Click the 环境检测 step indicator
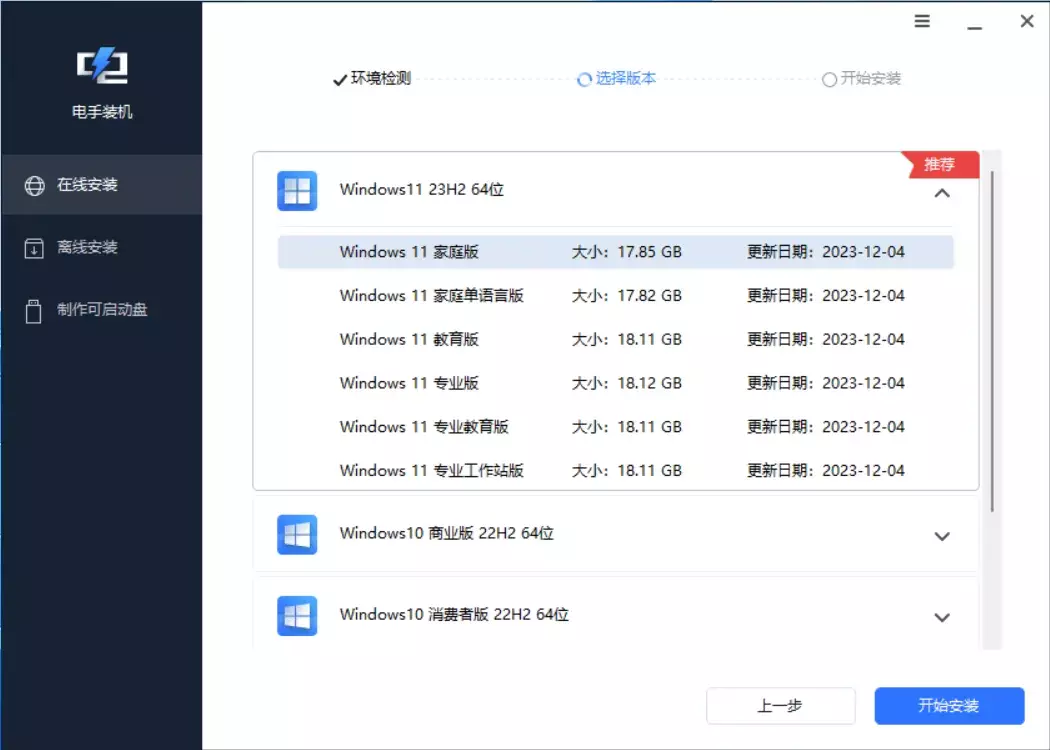Viewport: 1050px width, 750px height. coord(372,79)
